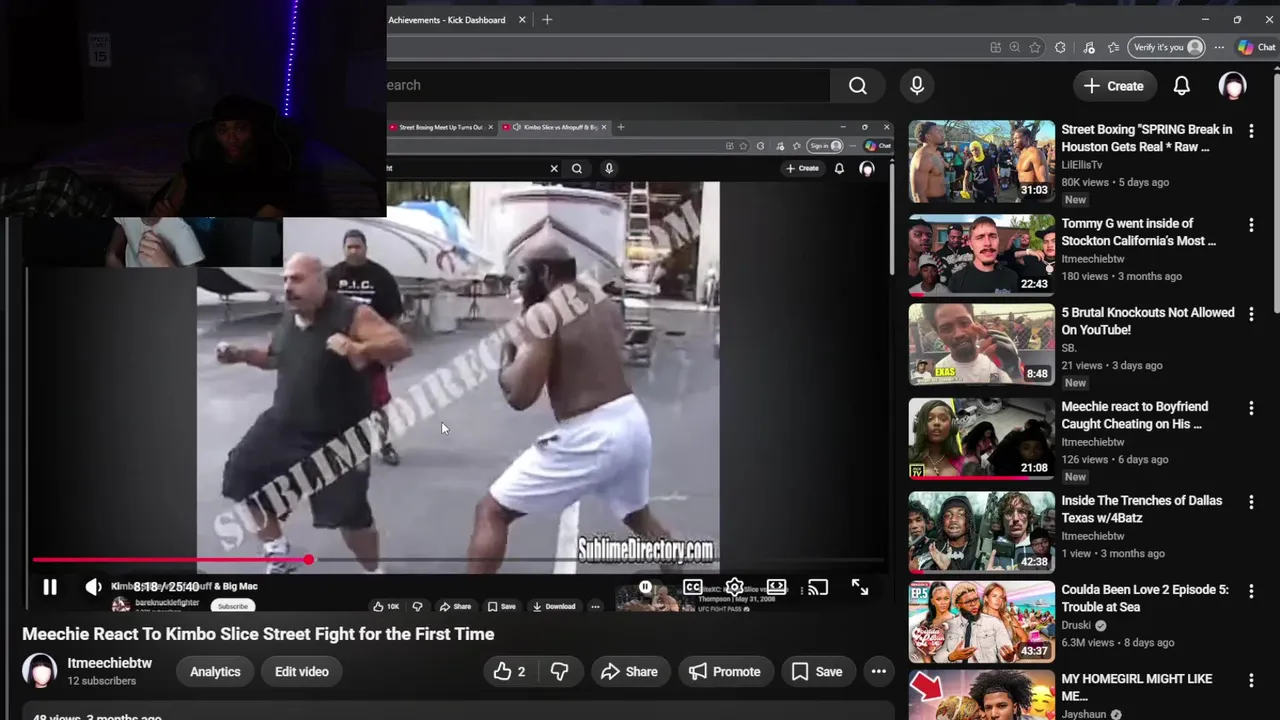Screen dimensions: 1280x720
Task: Open Druski channel link
Action: (1076, 625)
